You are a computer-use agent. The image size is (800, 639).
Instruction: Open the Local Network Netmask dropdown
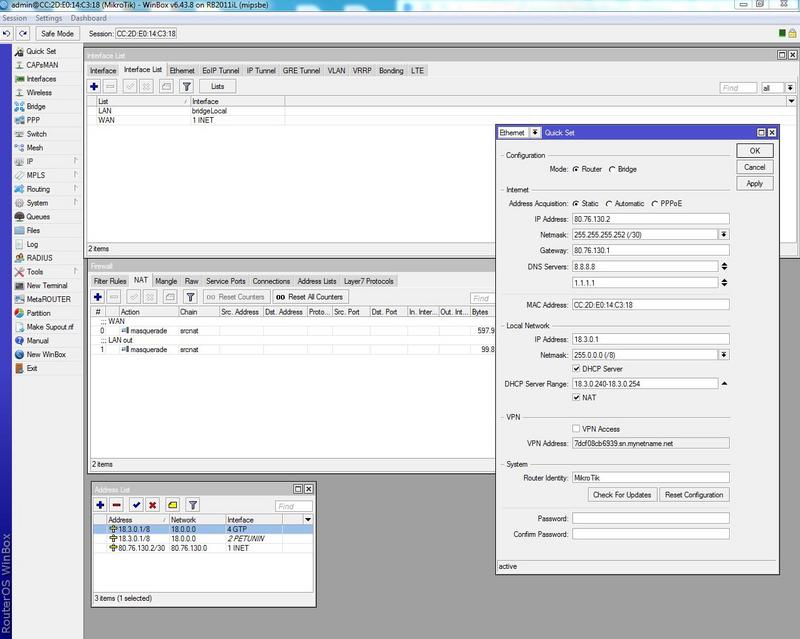[724, 355]
